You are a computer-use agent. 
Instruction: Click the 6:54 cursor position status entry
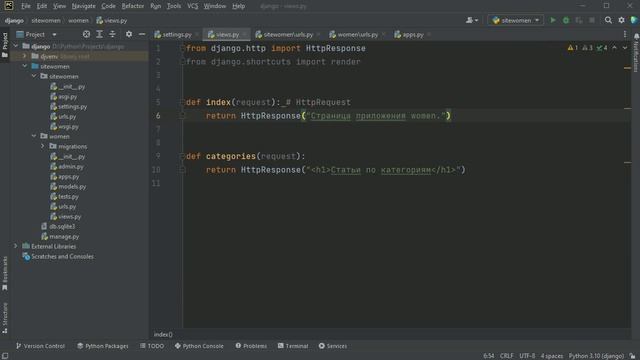click(x=489, y=356)
